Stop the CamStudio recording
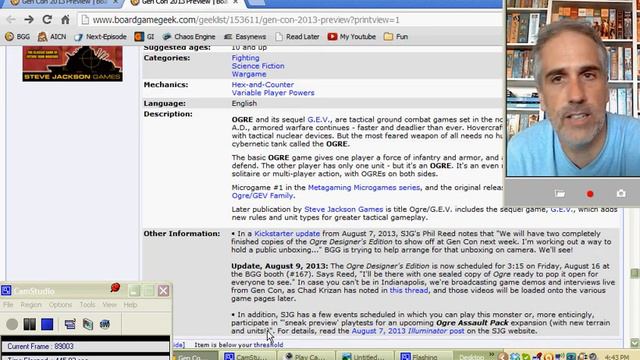Image resolution: width=640 pixels, height=360 pixels. click(x=47, y=324)
